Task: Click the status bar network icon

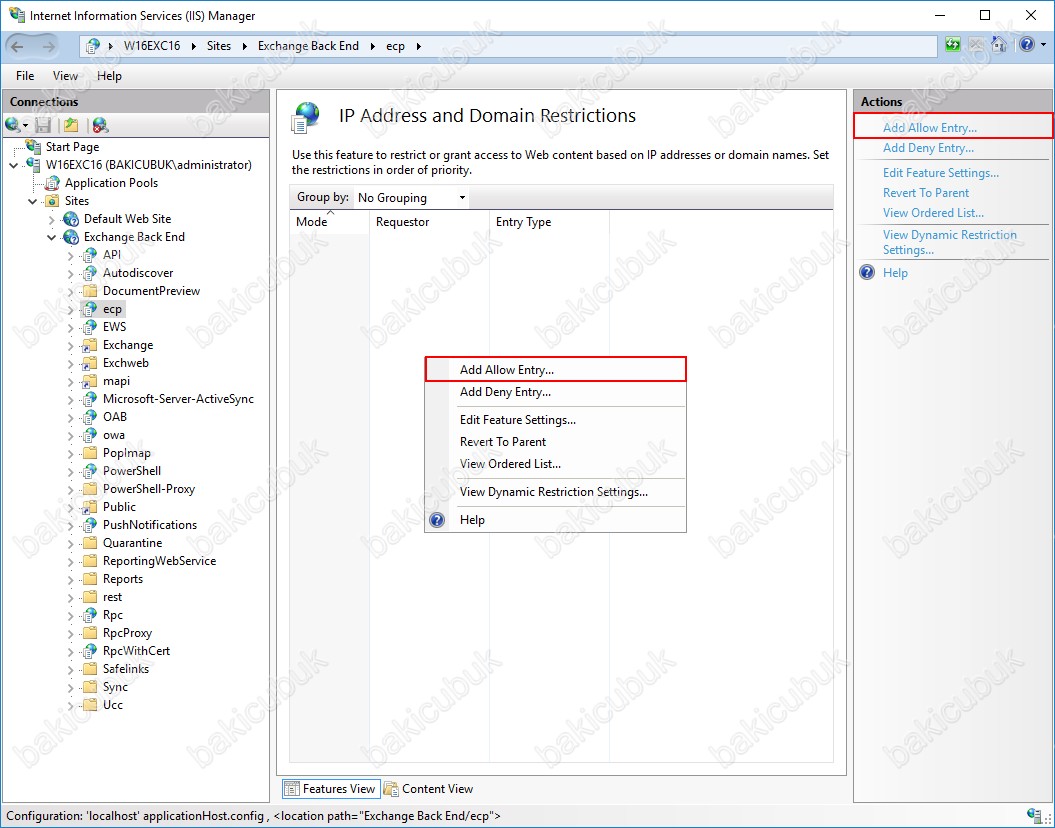Action: tap(1035, 815)
